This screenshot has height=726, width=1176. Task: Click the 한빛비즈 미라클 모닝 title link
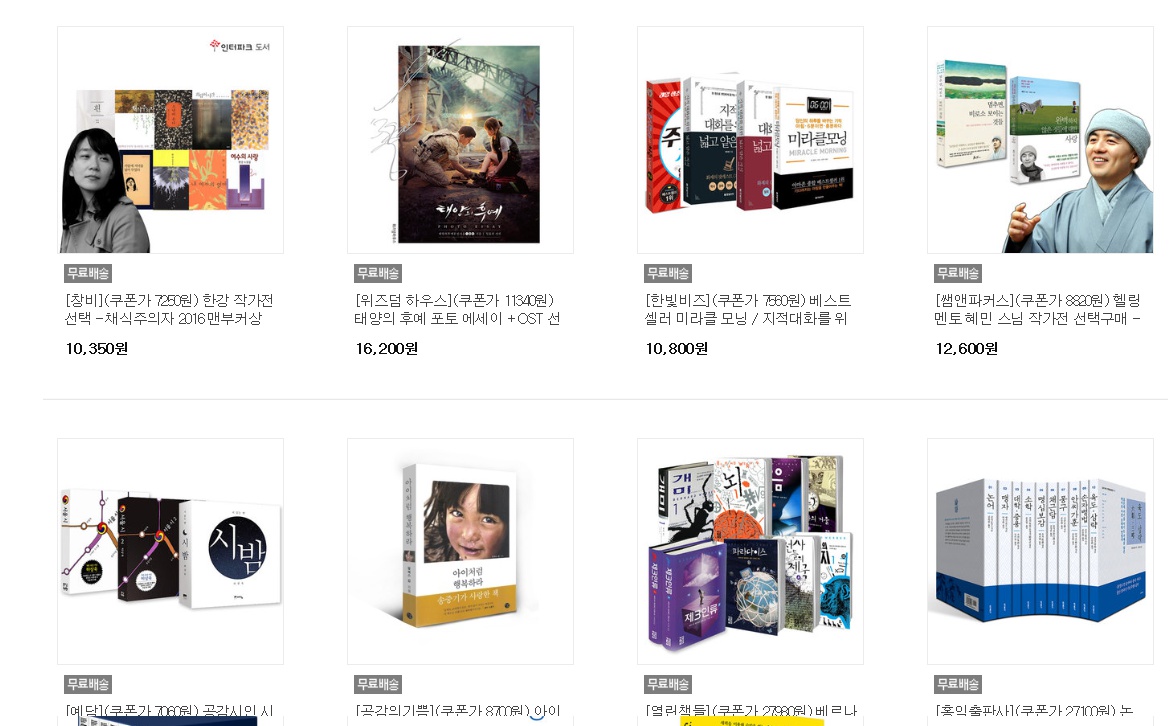pos(748,309)
